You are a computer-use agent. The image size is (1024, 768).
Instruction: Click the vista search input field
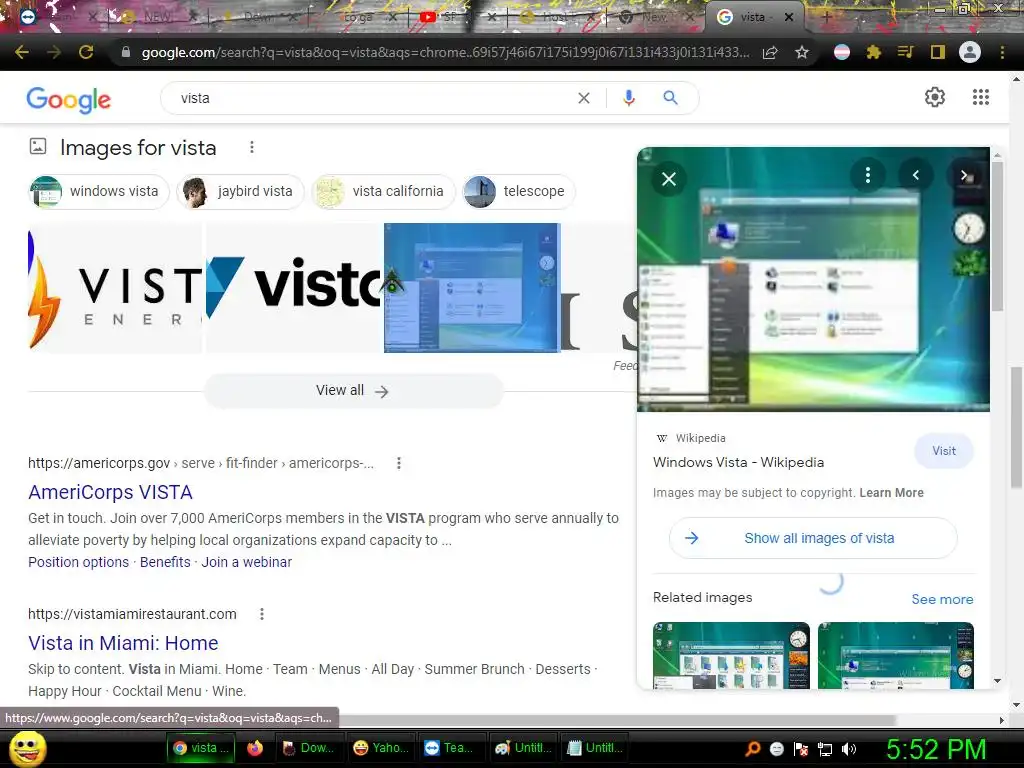[x=376, y=98]
